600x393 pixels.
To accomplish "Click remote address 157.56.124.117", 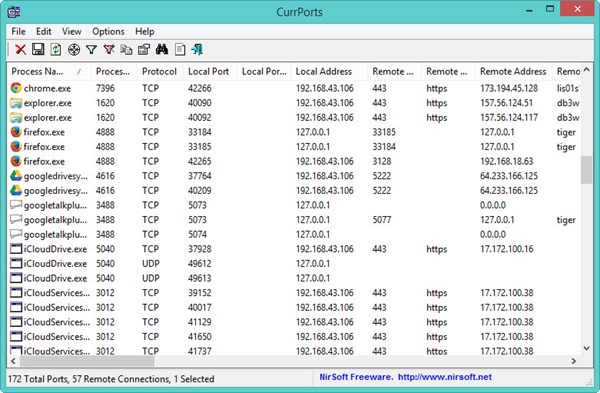I will [509, 117].
